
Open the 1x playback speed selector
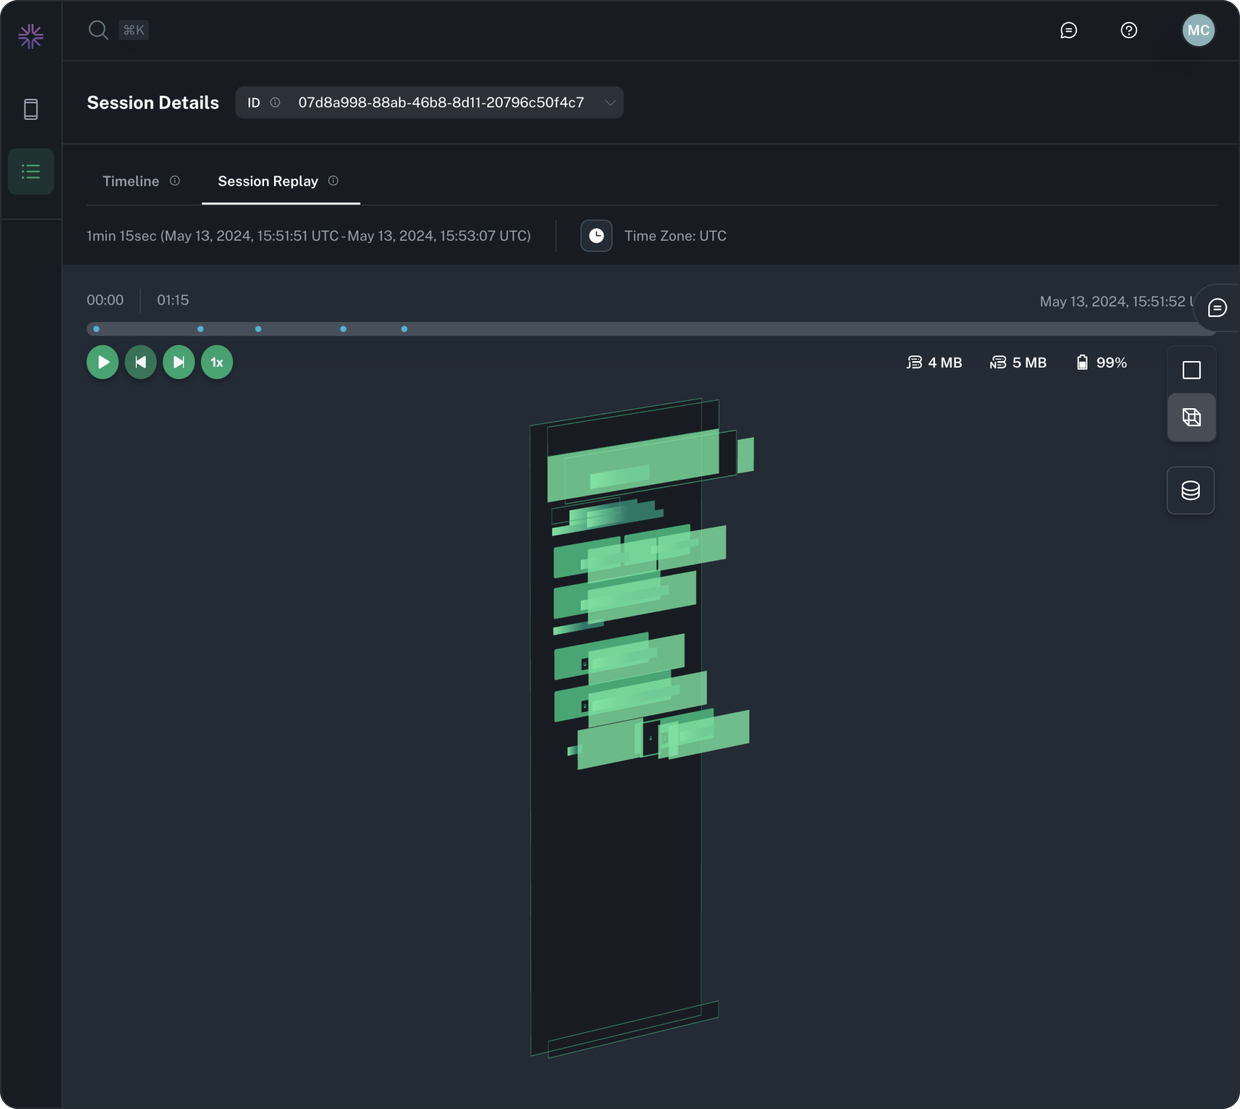coord(216,362)
